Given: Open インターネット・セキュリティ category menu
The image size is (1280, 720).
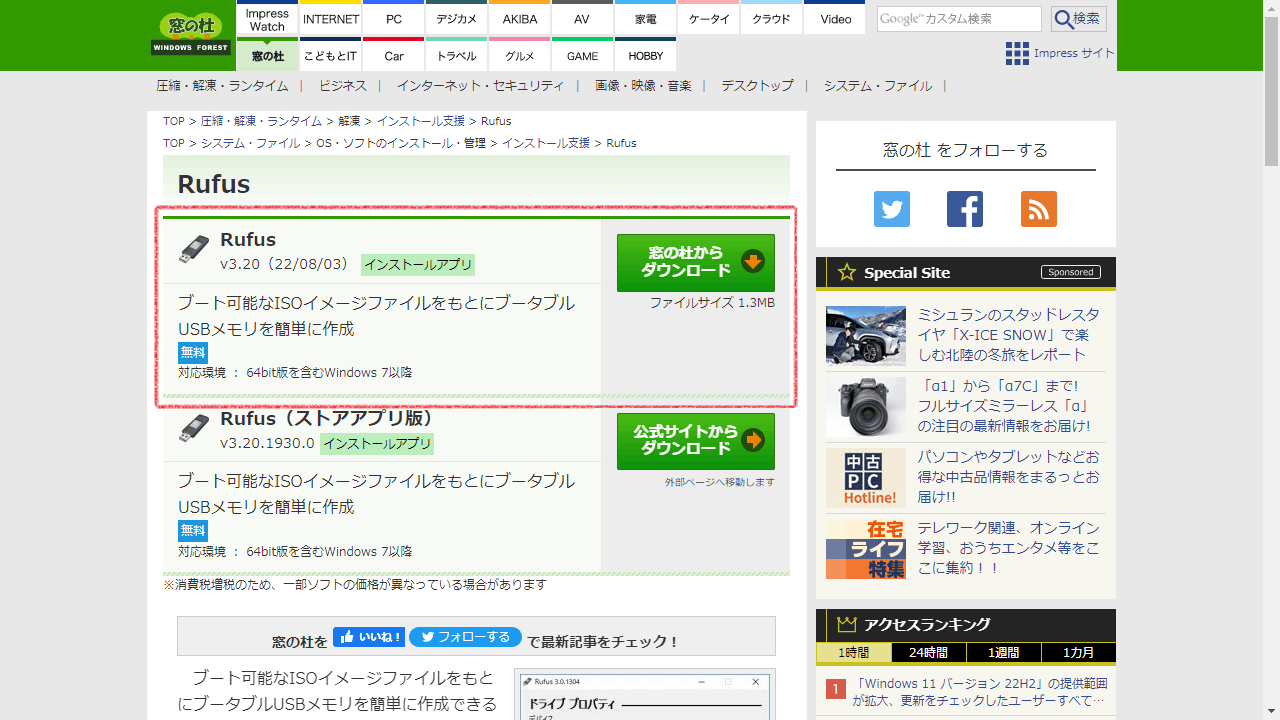Looking at the screenshot, I should pyautogui.click(x=480, y=86).
